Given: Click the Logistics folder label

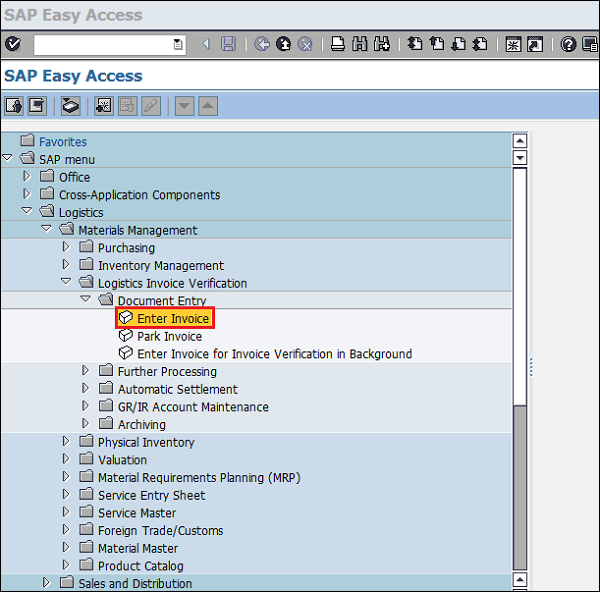Looking at the screenshot, I should (x=81, y=213).
